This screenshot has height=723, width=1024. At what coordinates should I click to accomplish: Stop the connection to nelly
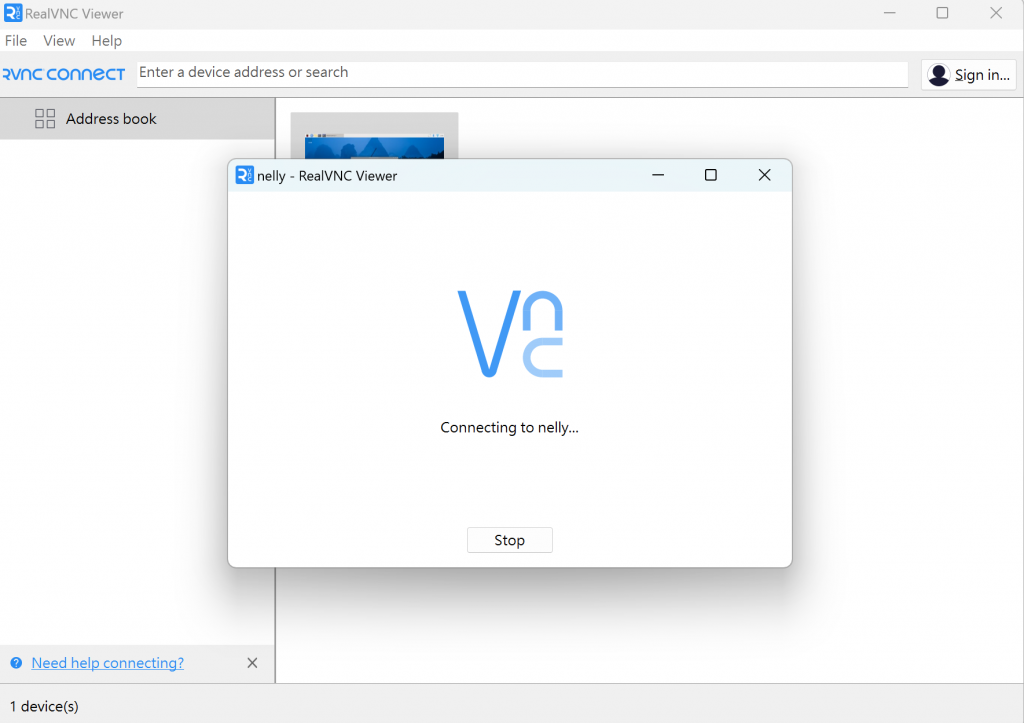tap(509, 540)
